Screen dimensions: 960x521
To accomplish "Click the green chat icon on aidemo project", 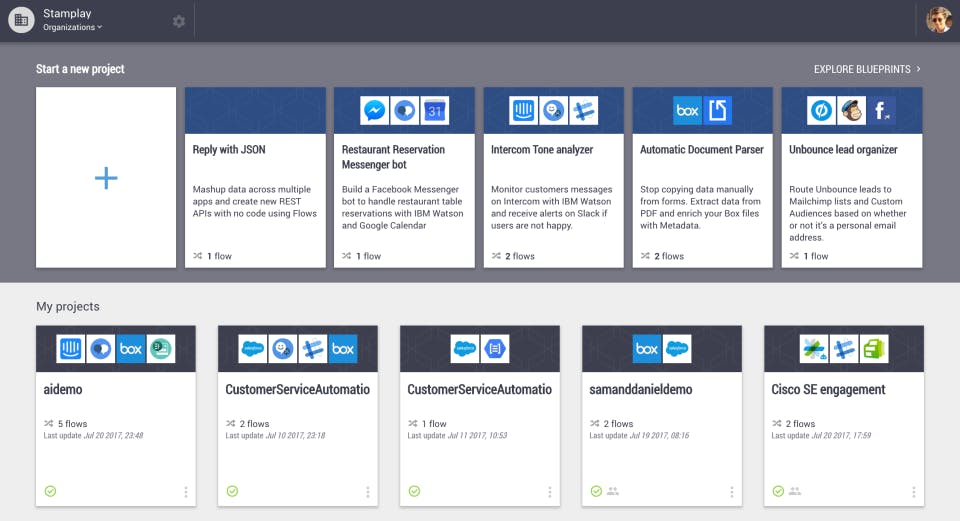I will click(160, 349).
